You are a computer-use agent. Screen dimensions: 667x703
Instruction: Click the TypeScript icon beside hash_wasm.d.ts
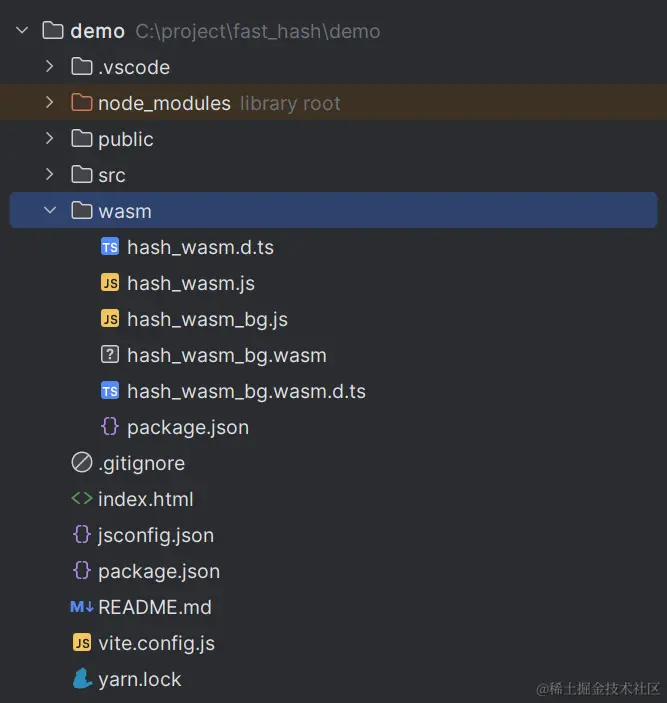point(110,247)
